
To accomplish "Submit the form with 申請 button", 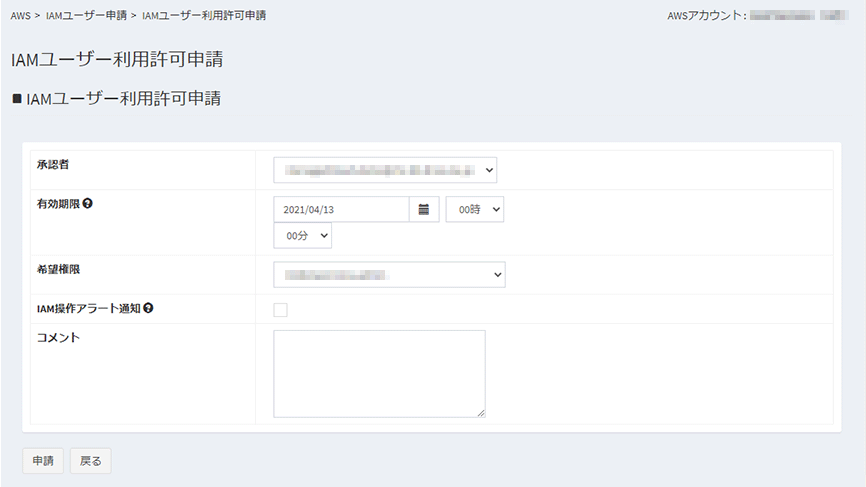I will tap(43, 461).
